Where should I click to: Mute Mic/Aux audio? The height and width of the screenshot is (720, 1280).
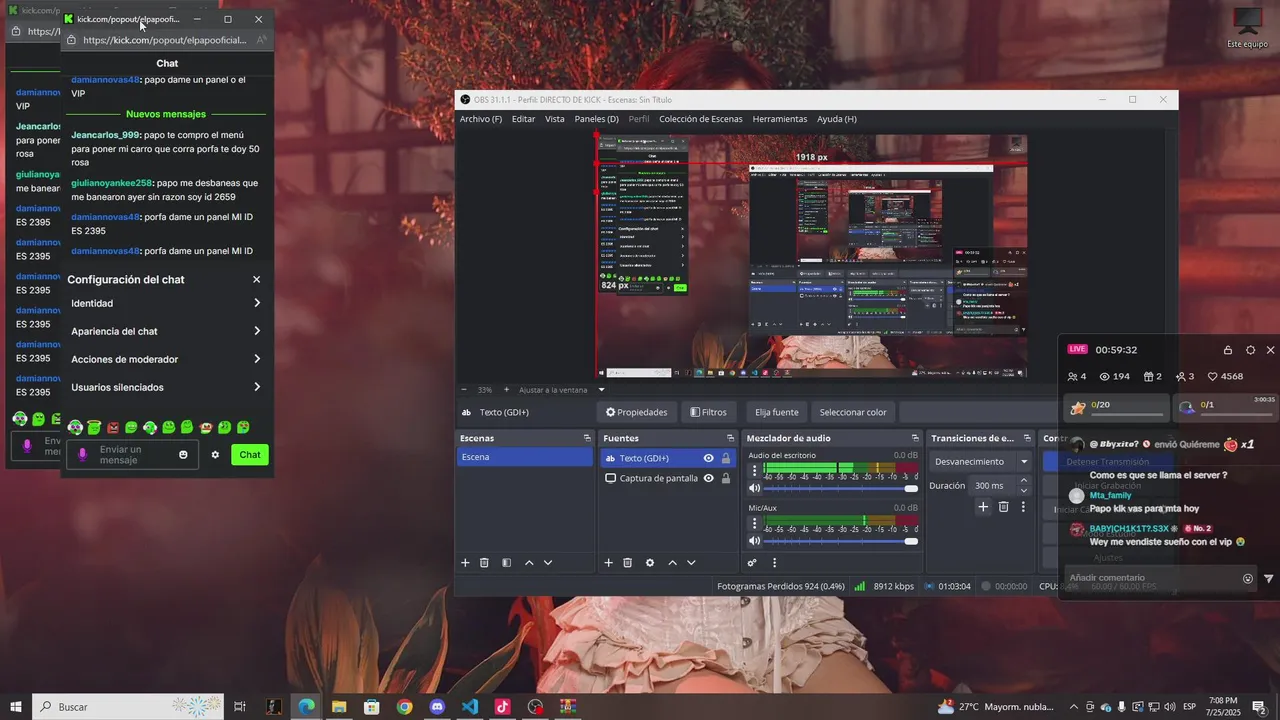754,541
